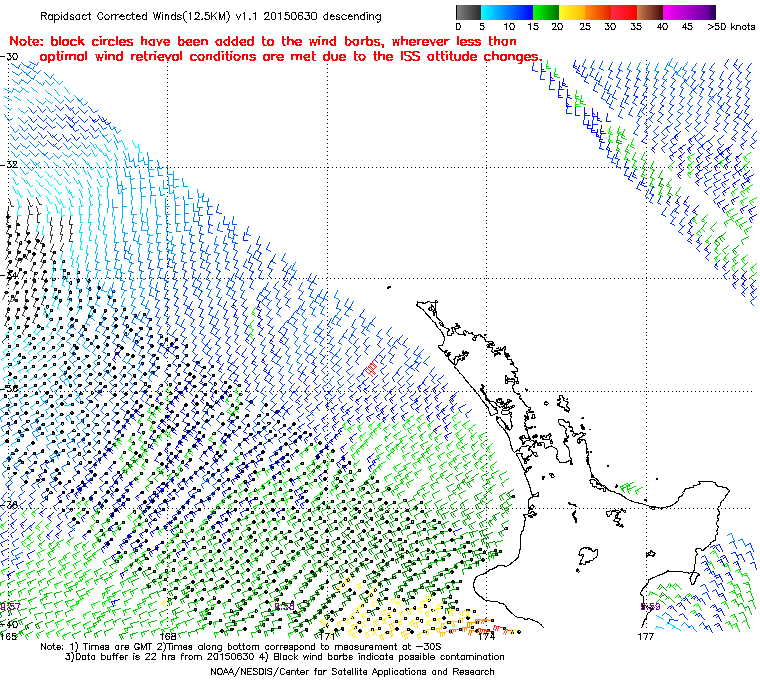
Task: Click the gray 0-5 knots legend segment
Action: coord(468,12)
